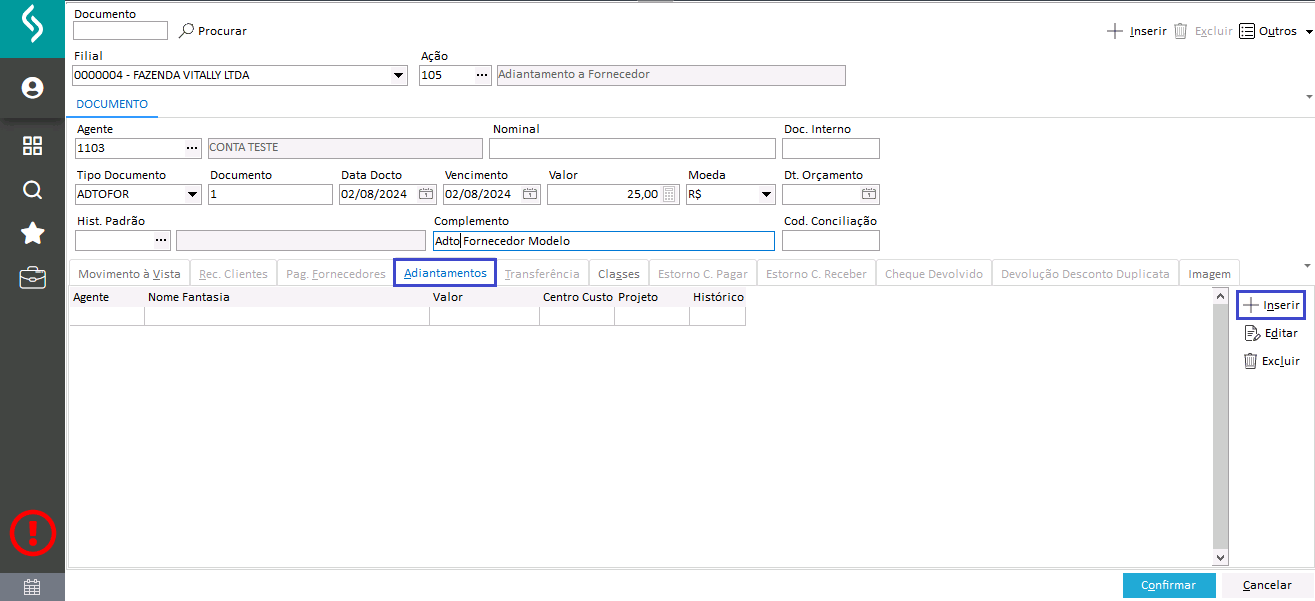Viewport: 1315px width, 601px height.
Task: Open Vencimento calendar picker
Action: [x=530, y=194]
